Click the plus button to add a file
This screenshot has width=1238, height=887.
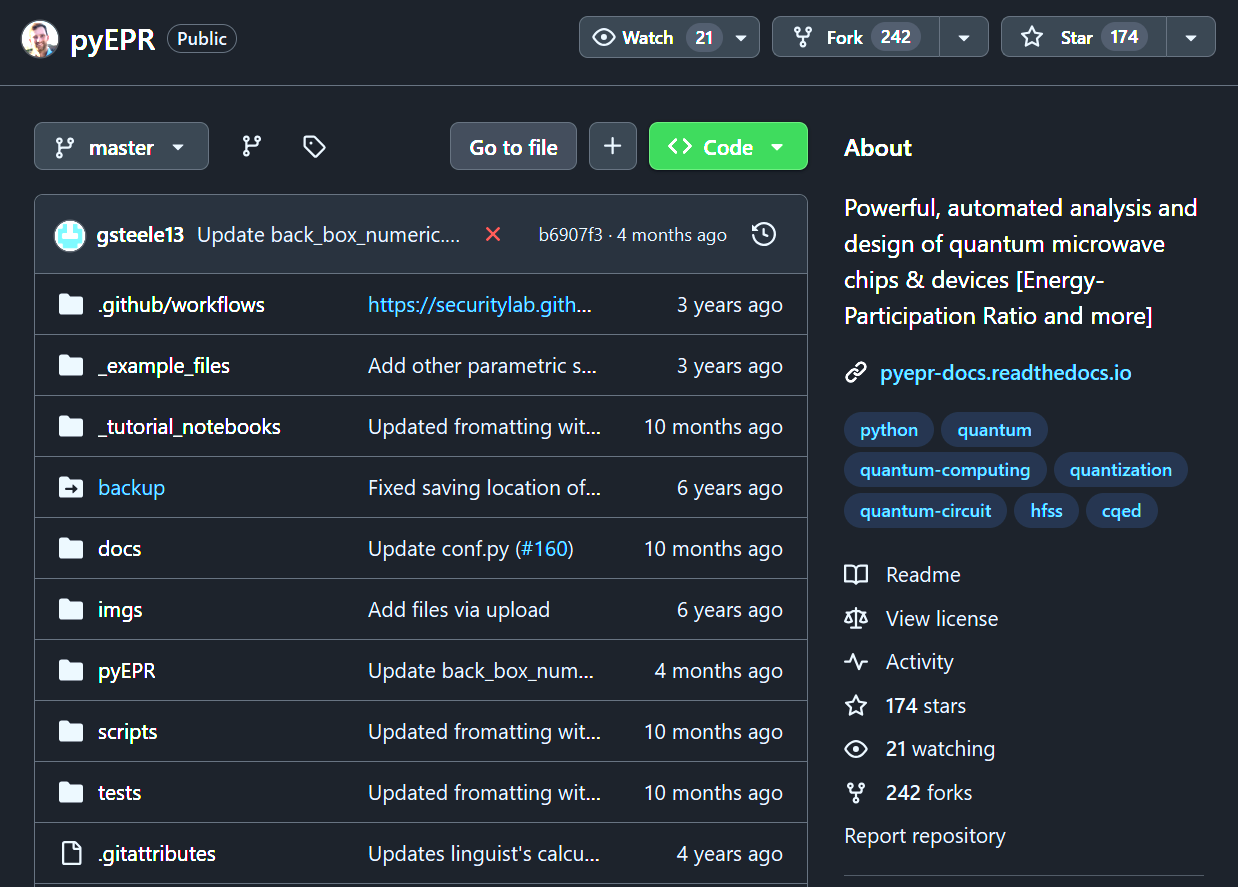click(x=613, y=146)
